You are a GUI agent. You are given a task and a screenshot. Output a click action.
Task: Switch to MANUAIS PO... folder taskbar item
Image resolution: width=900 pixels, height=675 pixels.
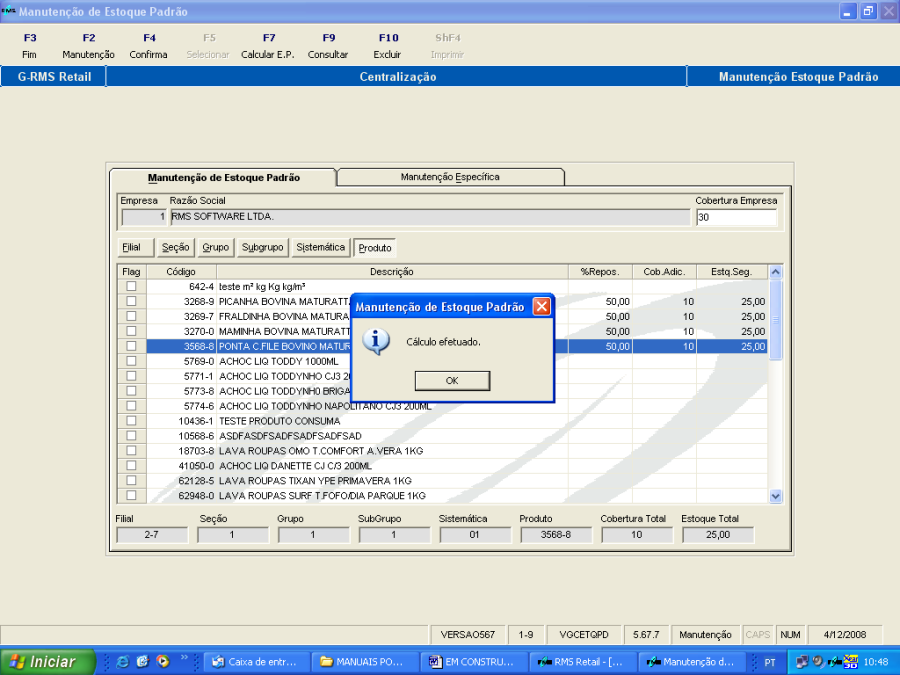(365, 662)
